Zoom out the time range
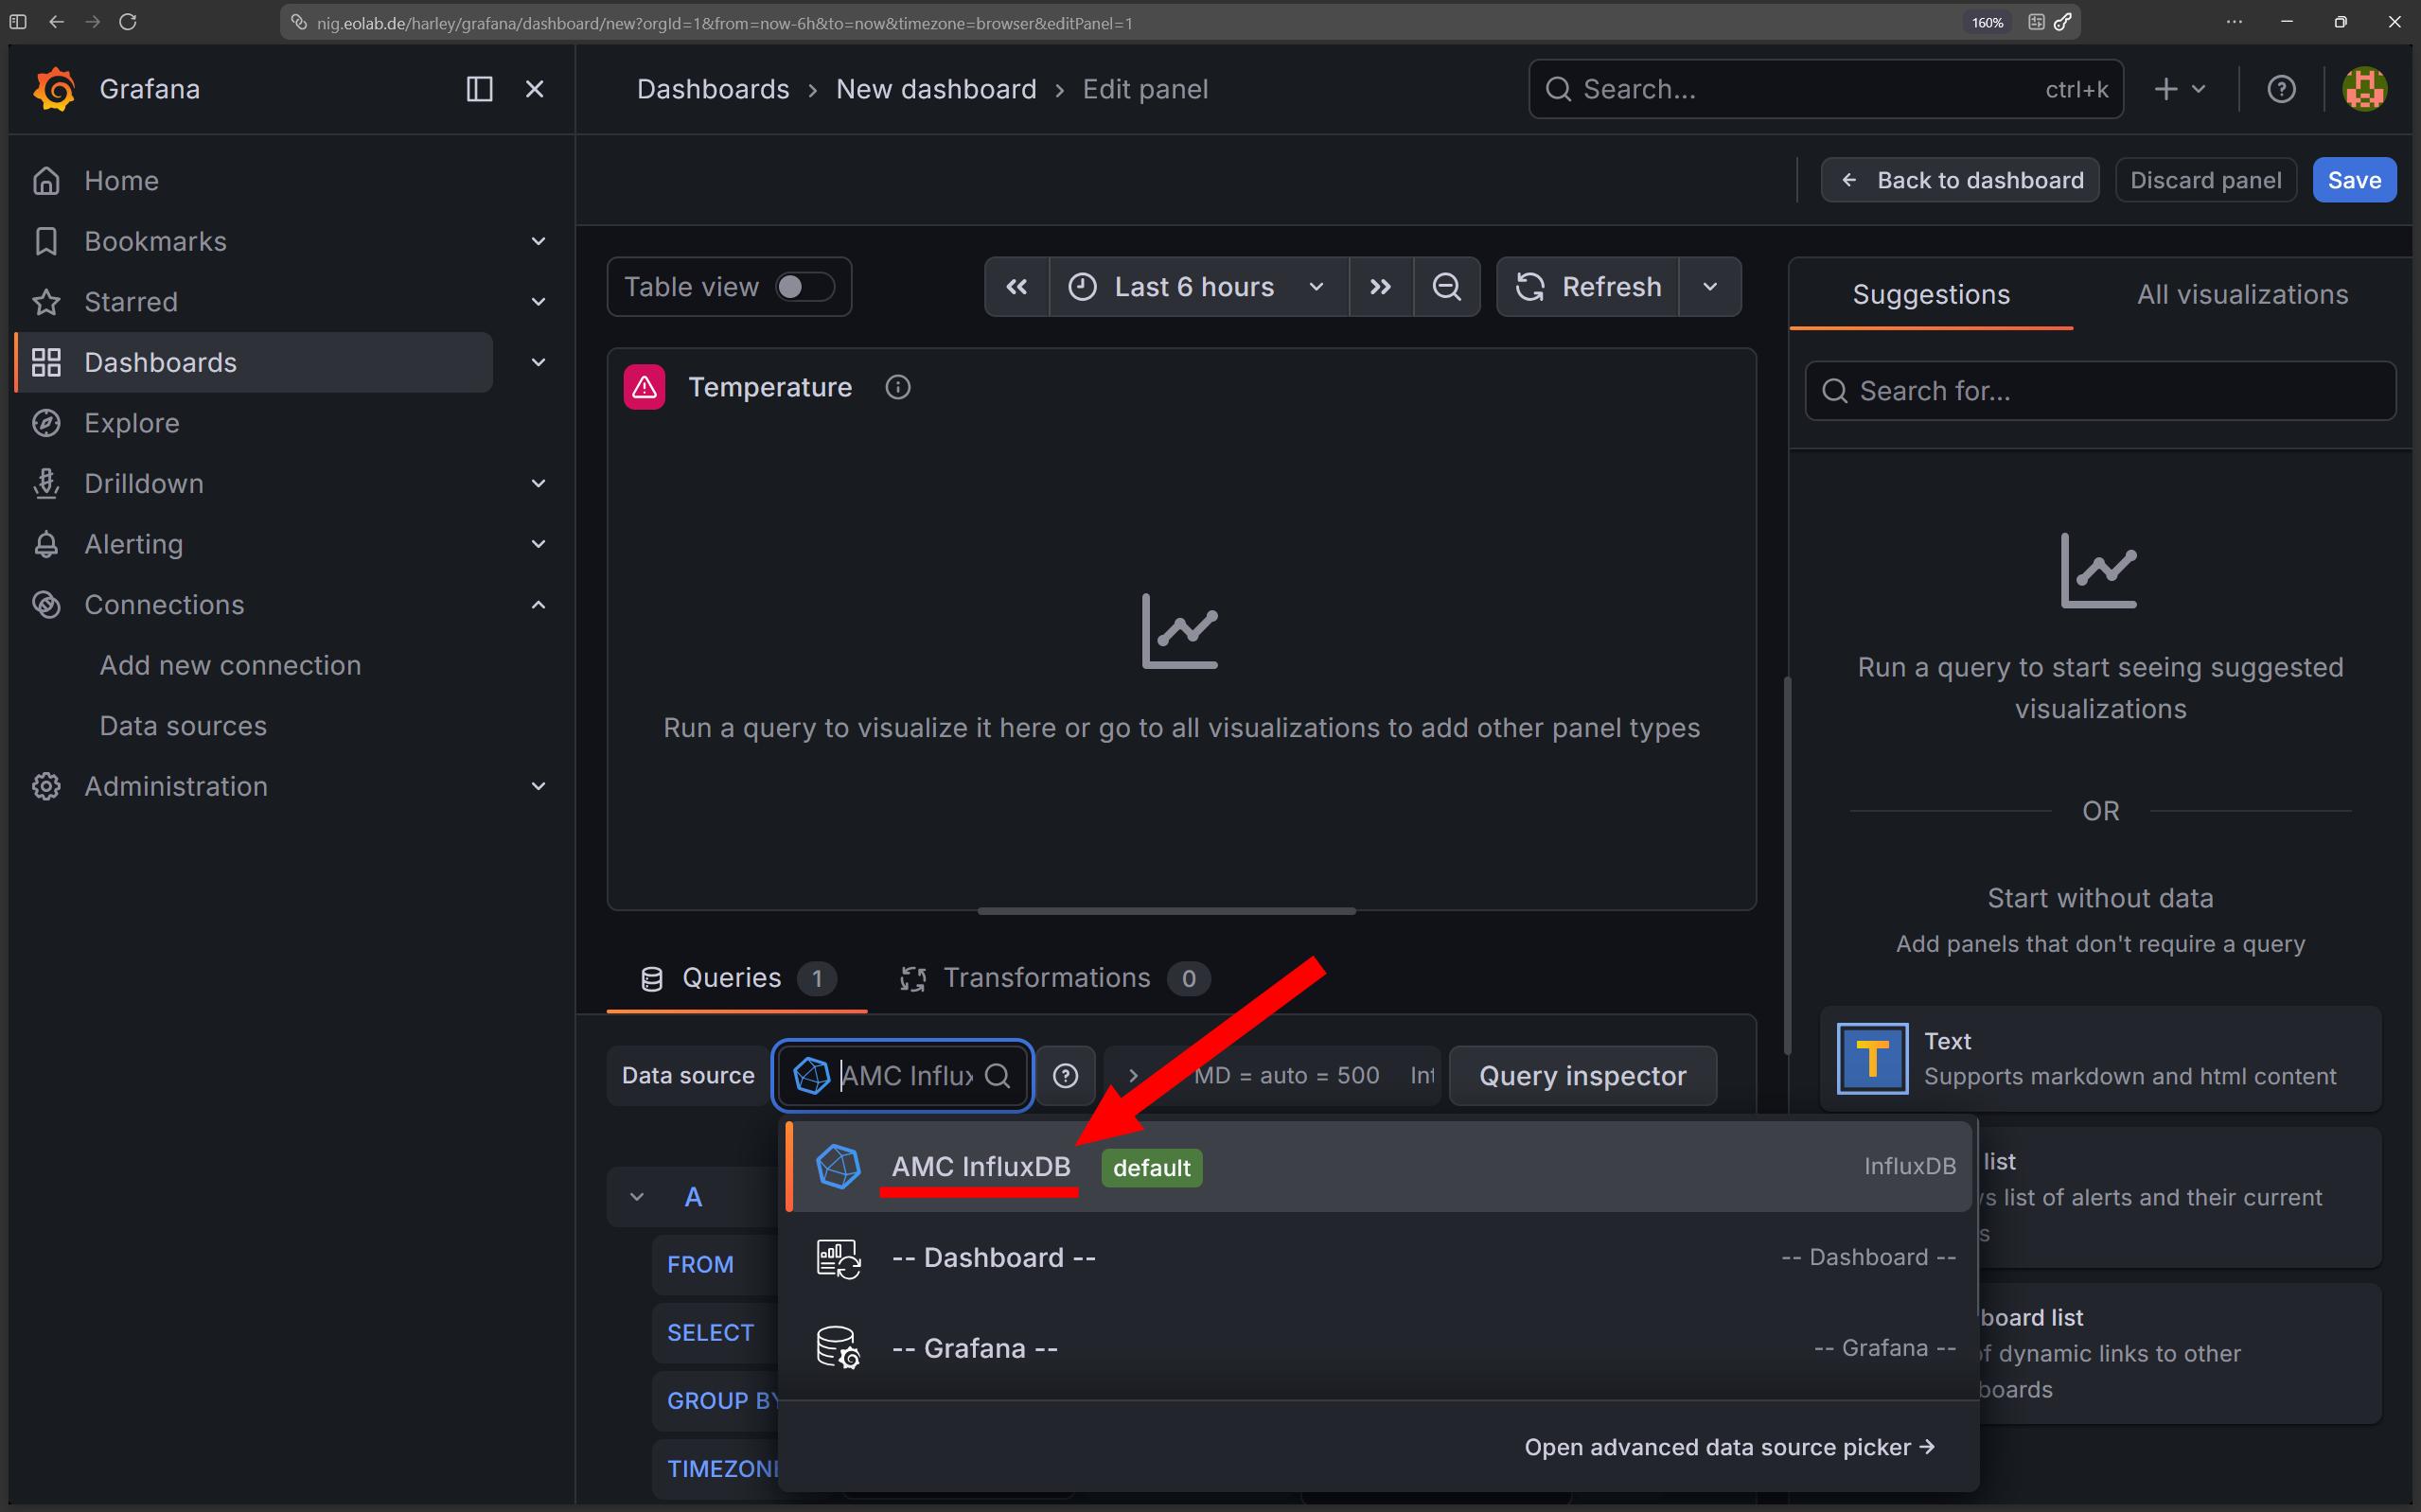 click(x=1446, y=287)
